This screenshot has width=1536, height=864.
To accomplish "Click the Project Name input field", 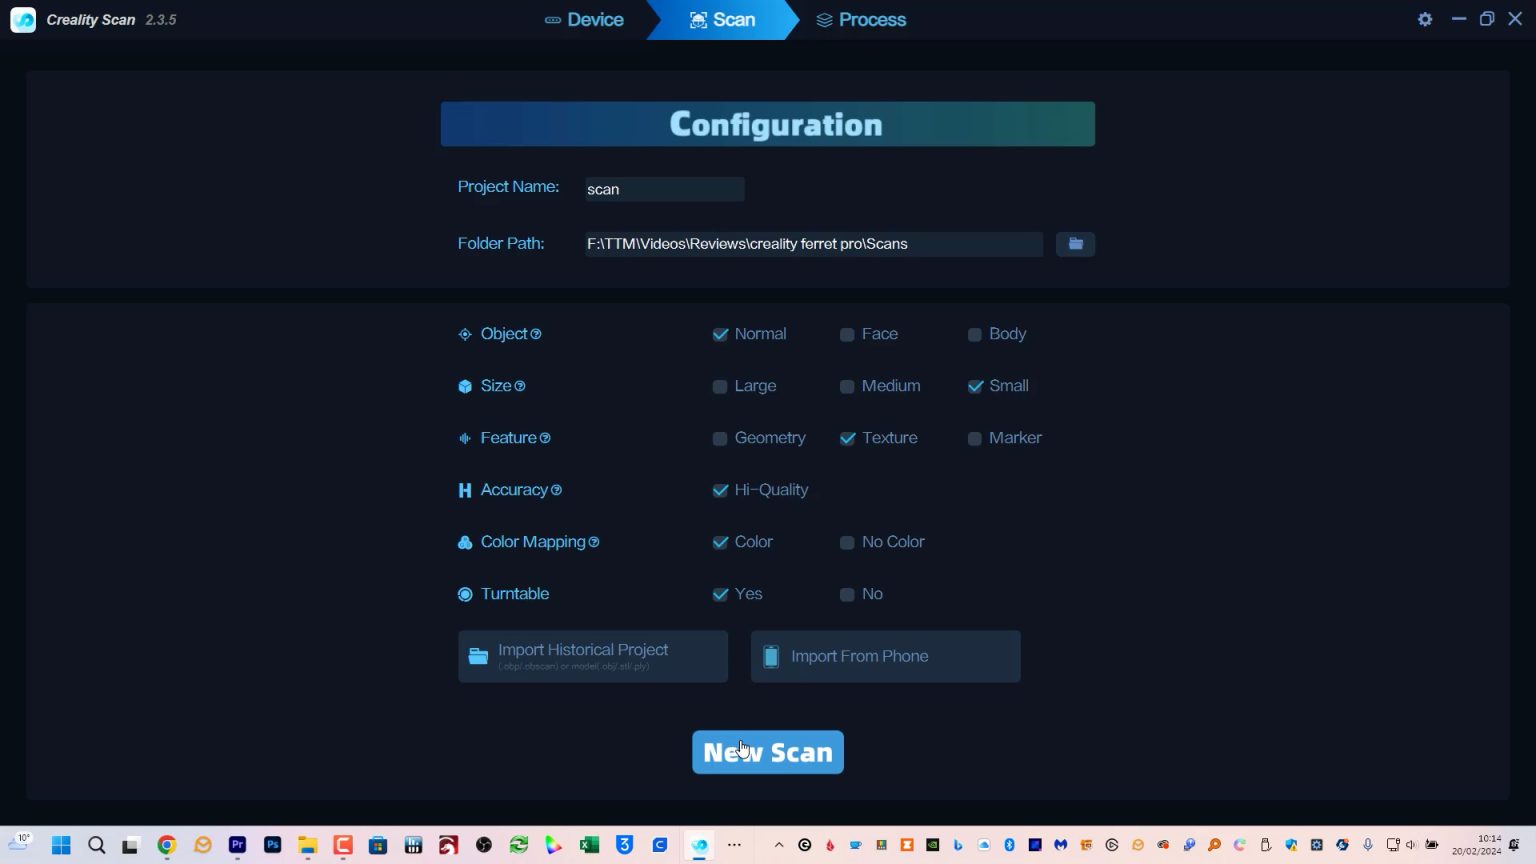I will (665, 189).
